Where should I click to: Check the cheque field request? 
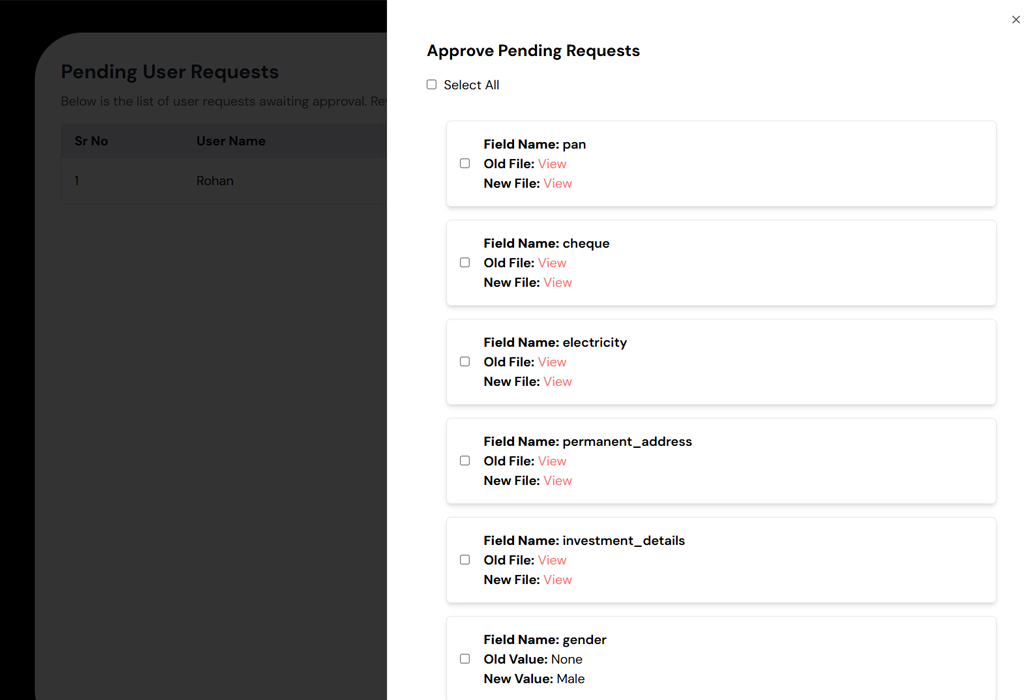[465, 262]
